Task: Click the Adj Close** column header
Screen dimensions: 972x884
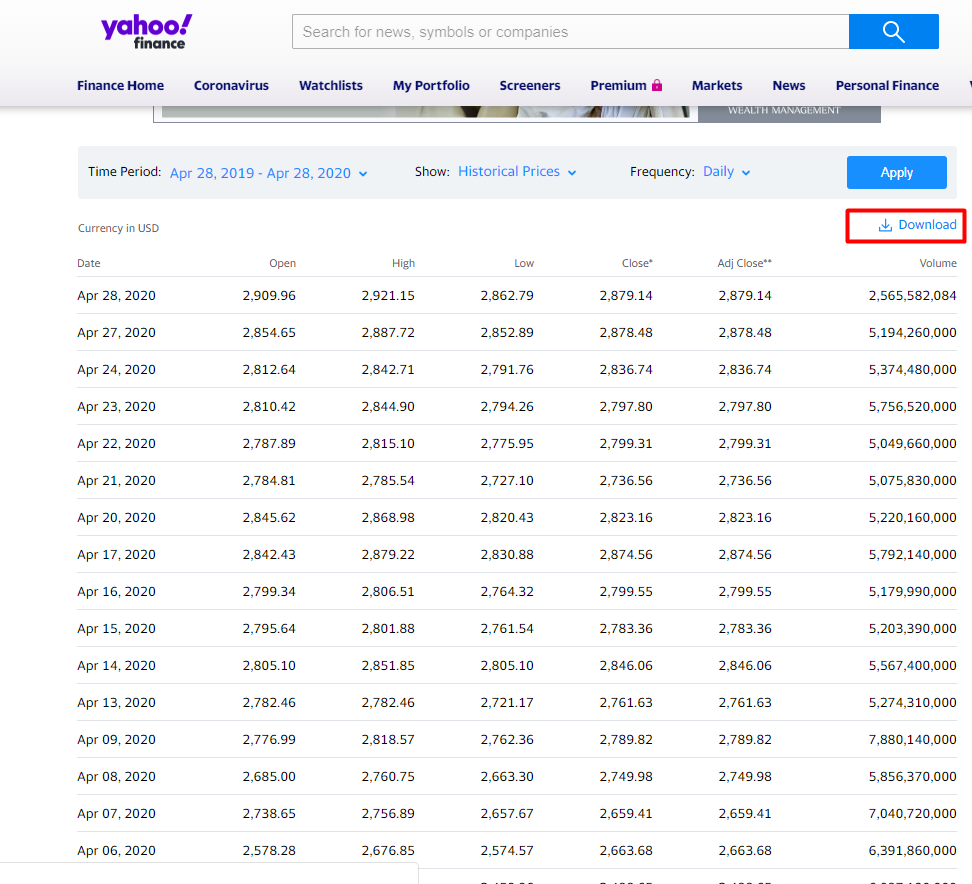Action: [x=744, y=263]
